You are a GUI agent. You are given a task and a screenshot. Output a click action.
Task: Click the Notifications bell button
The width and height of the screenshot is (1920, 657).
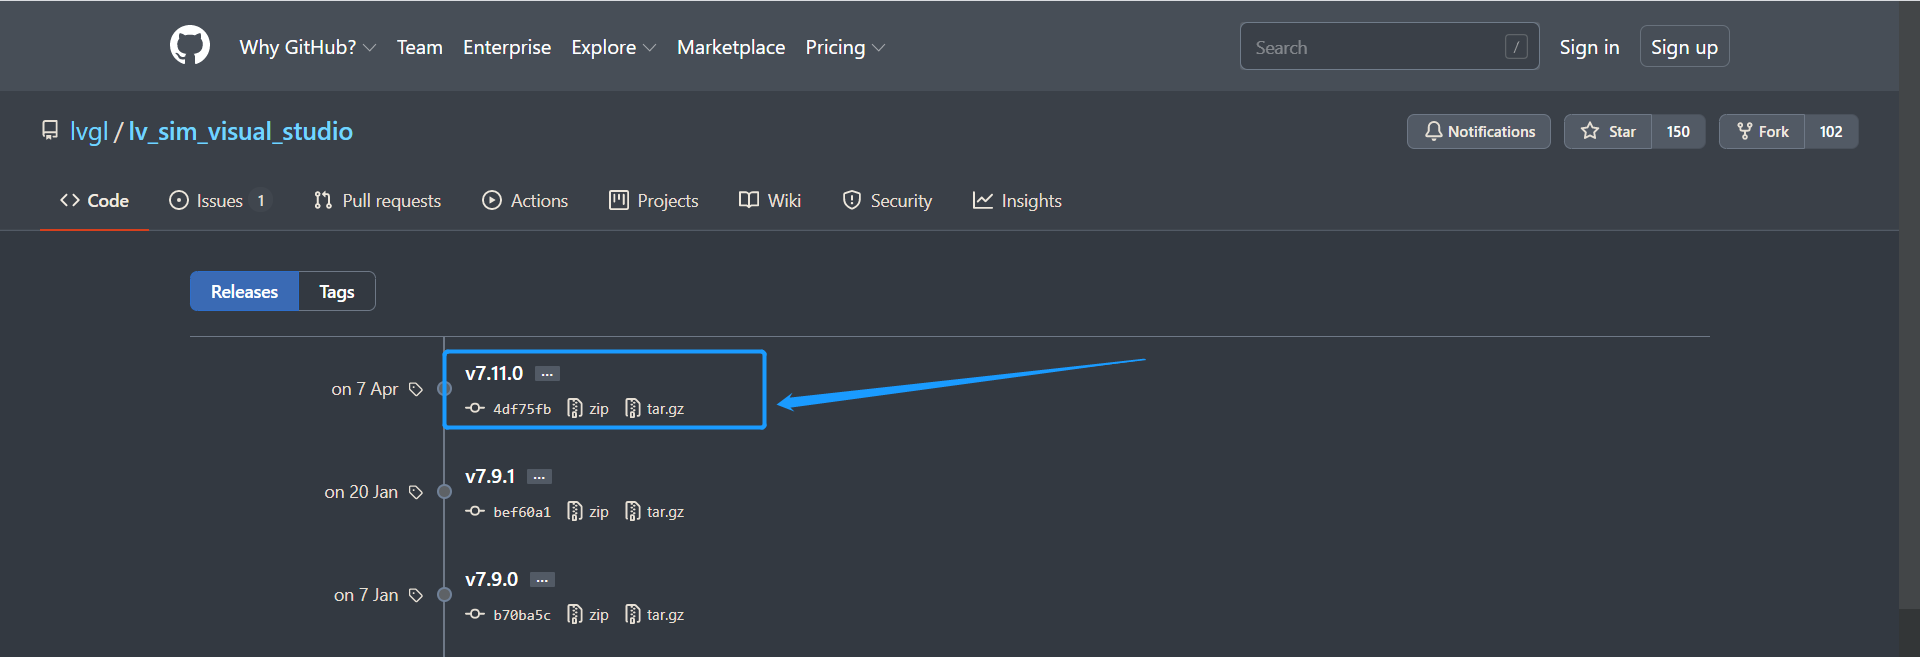click(1478, 131)
